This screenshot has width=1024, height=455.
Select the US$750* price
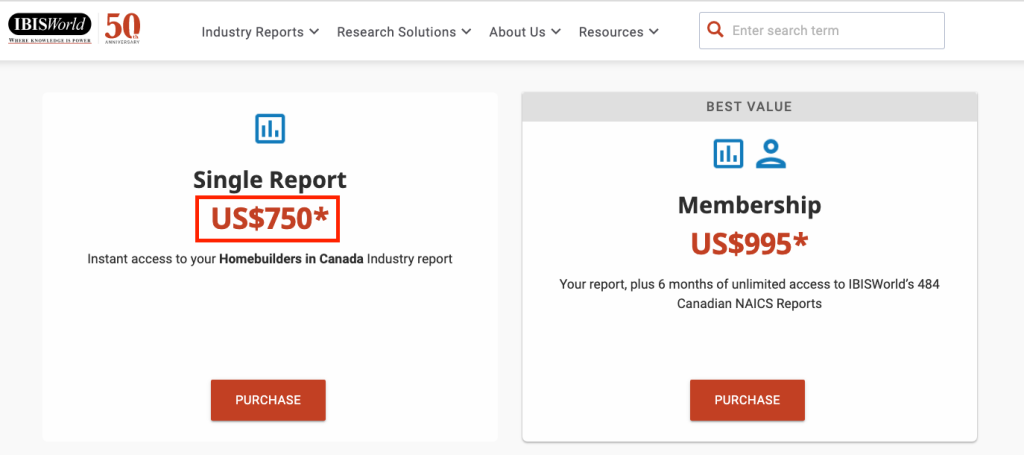pos(270,219)
